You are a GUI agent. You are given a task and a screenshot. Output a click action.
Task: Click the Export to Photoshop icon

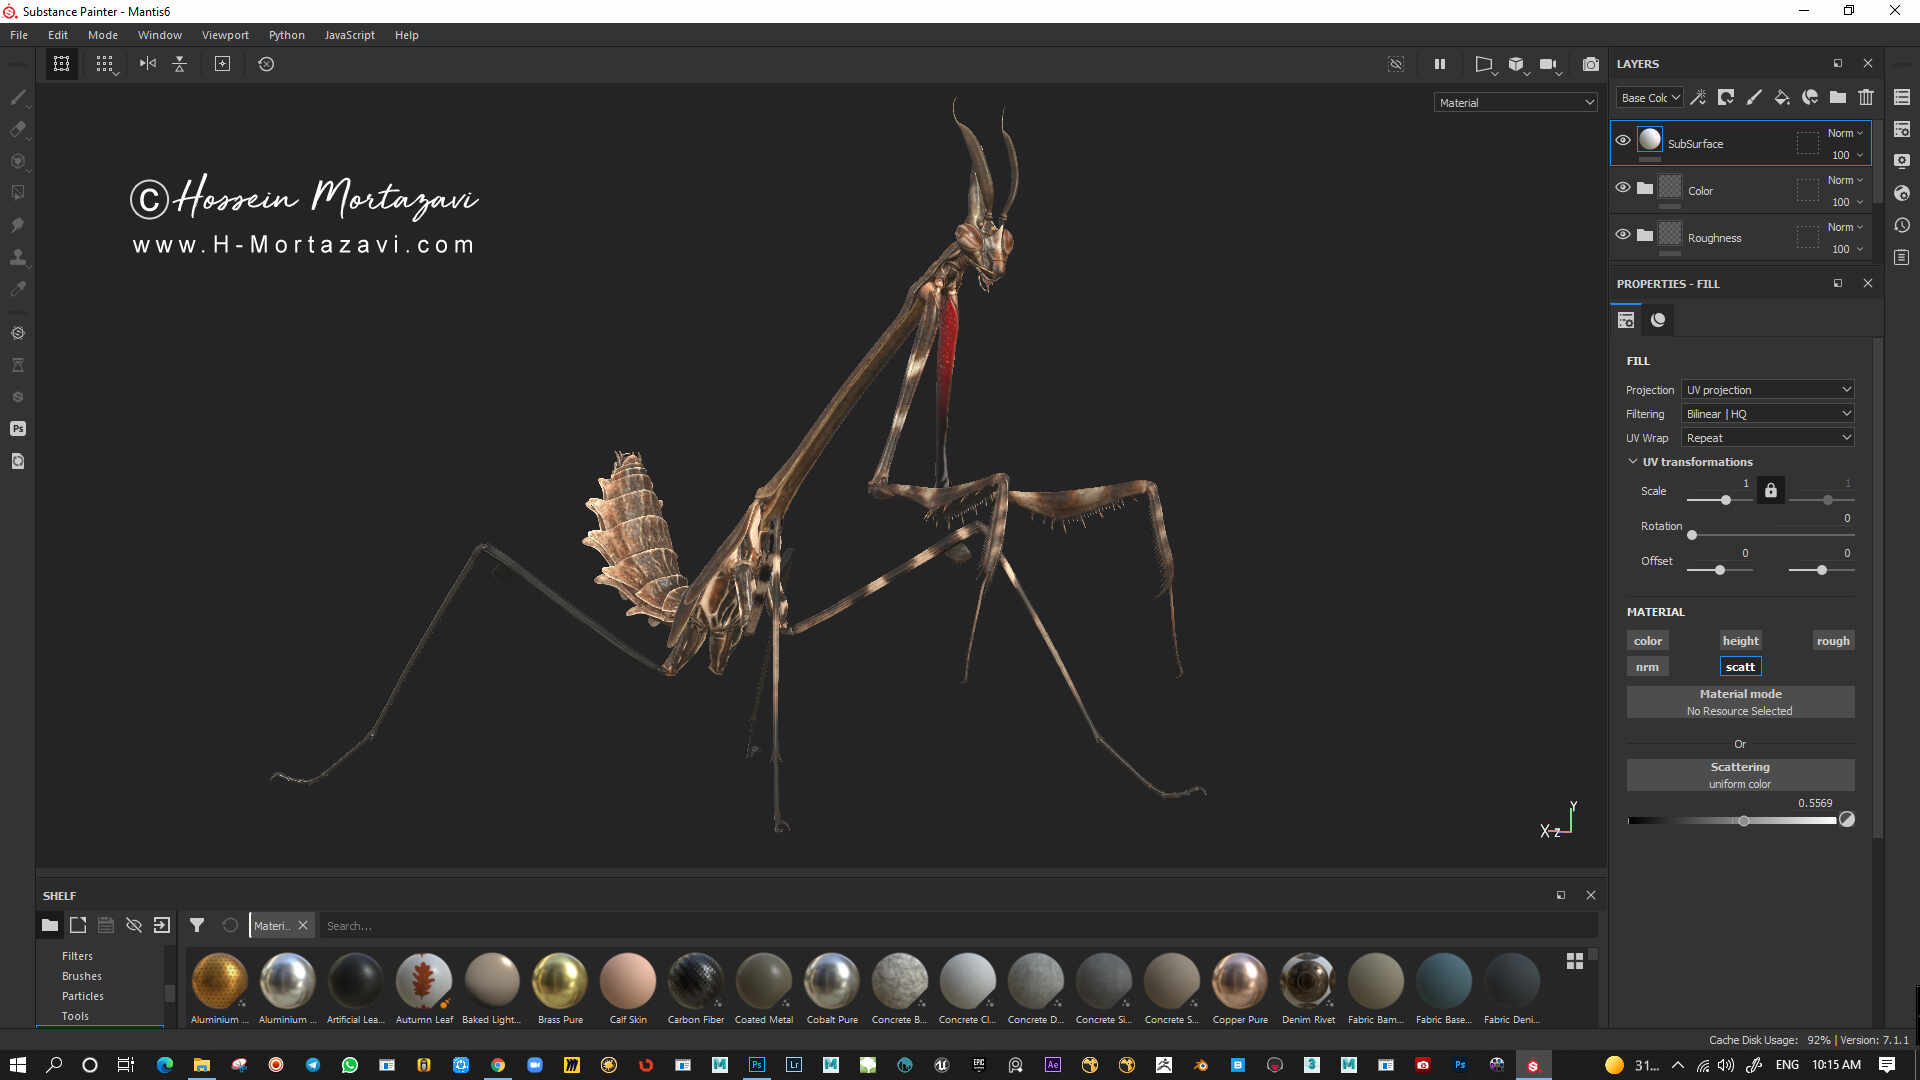click(17, 429)
